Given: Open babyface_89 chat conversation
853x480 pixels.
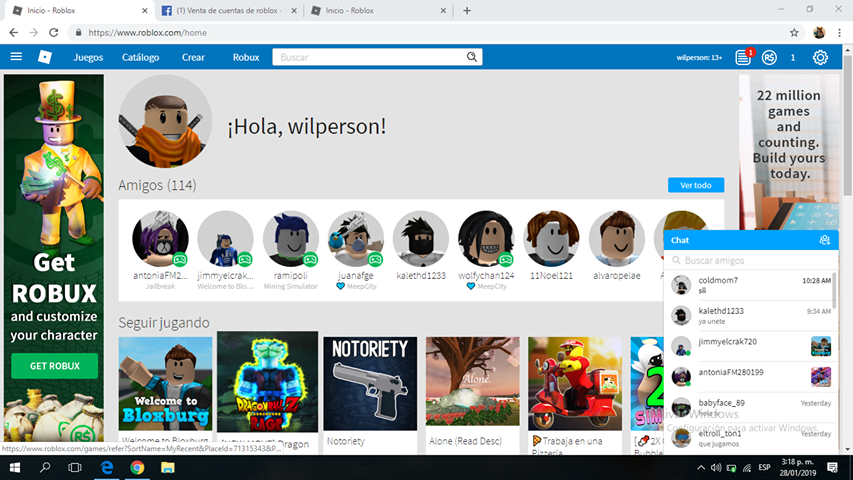Looking at the screenshot, I should [x=750, y=408].
